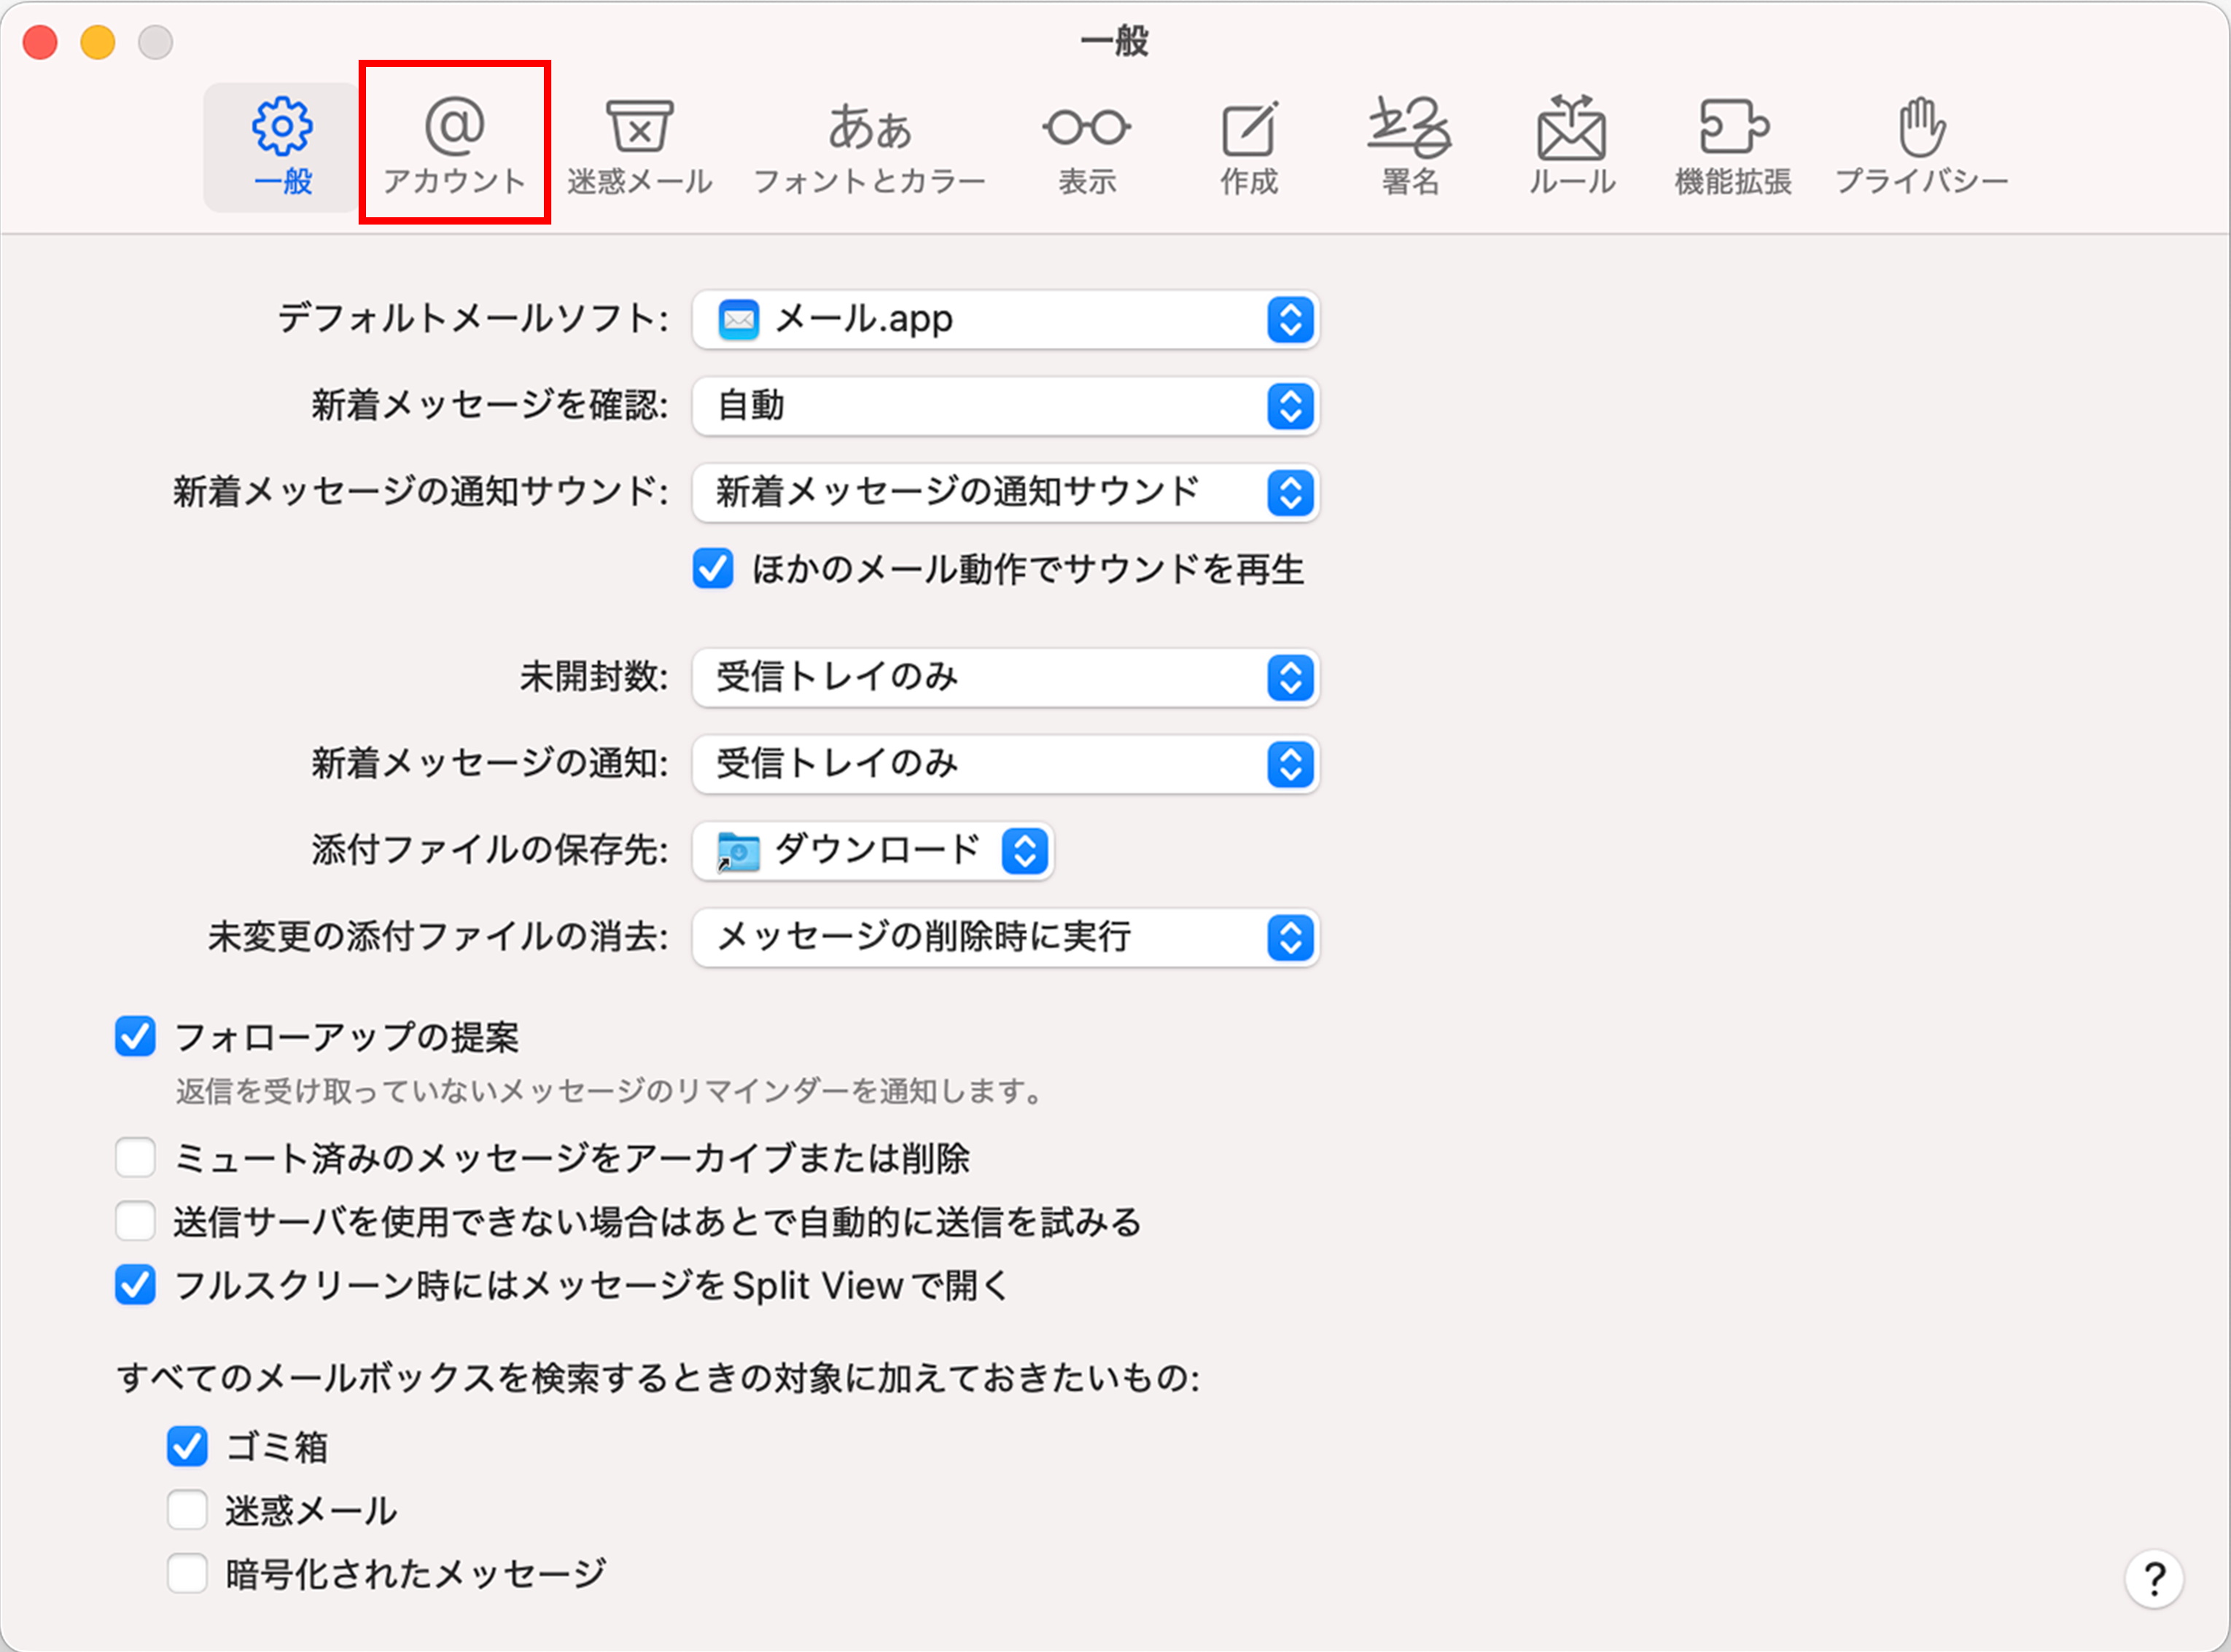This screenshot has width=2231, height=1652.
Task: Uncheck ほかのメール動作でサウンドを再生
Action: click(713, 569)
